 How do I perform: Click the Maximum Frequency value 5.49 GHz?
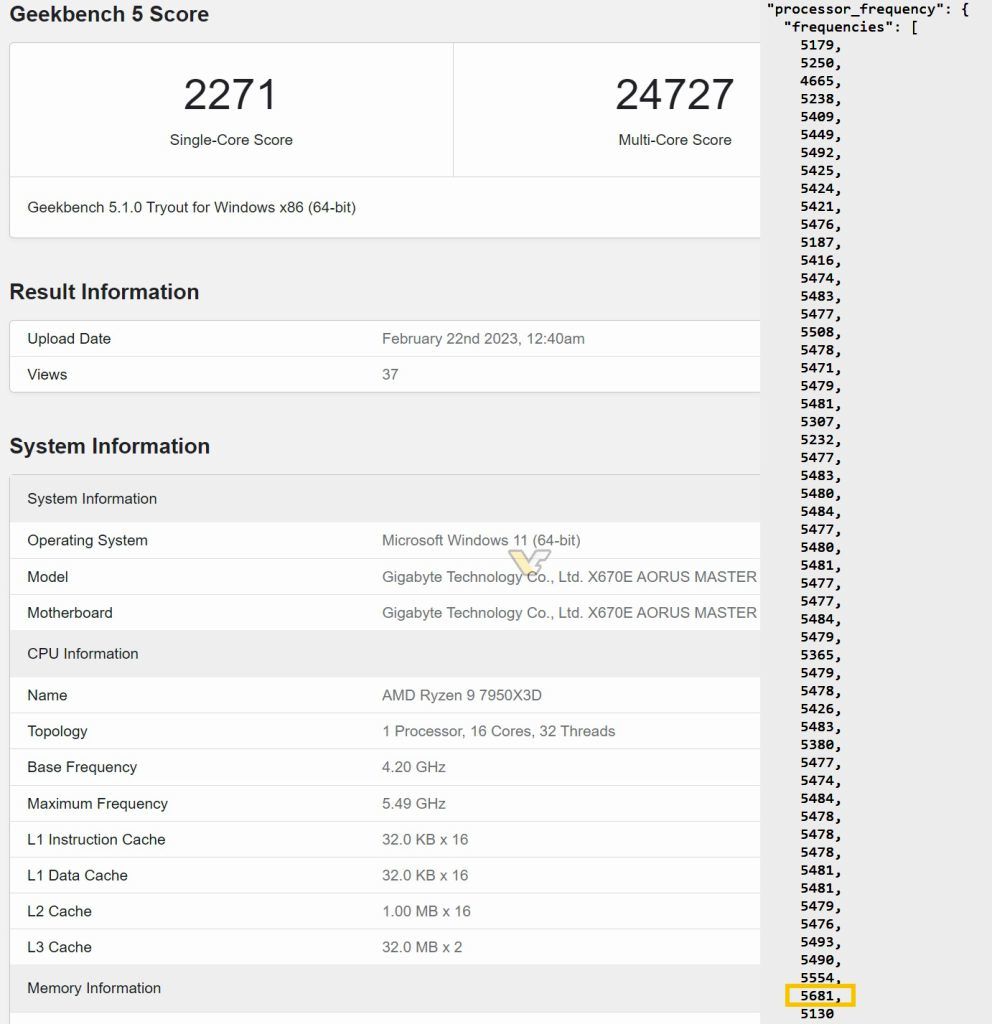(412, 803)
